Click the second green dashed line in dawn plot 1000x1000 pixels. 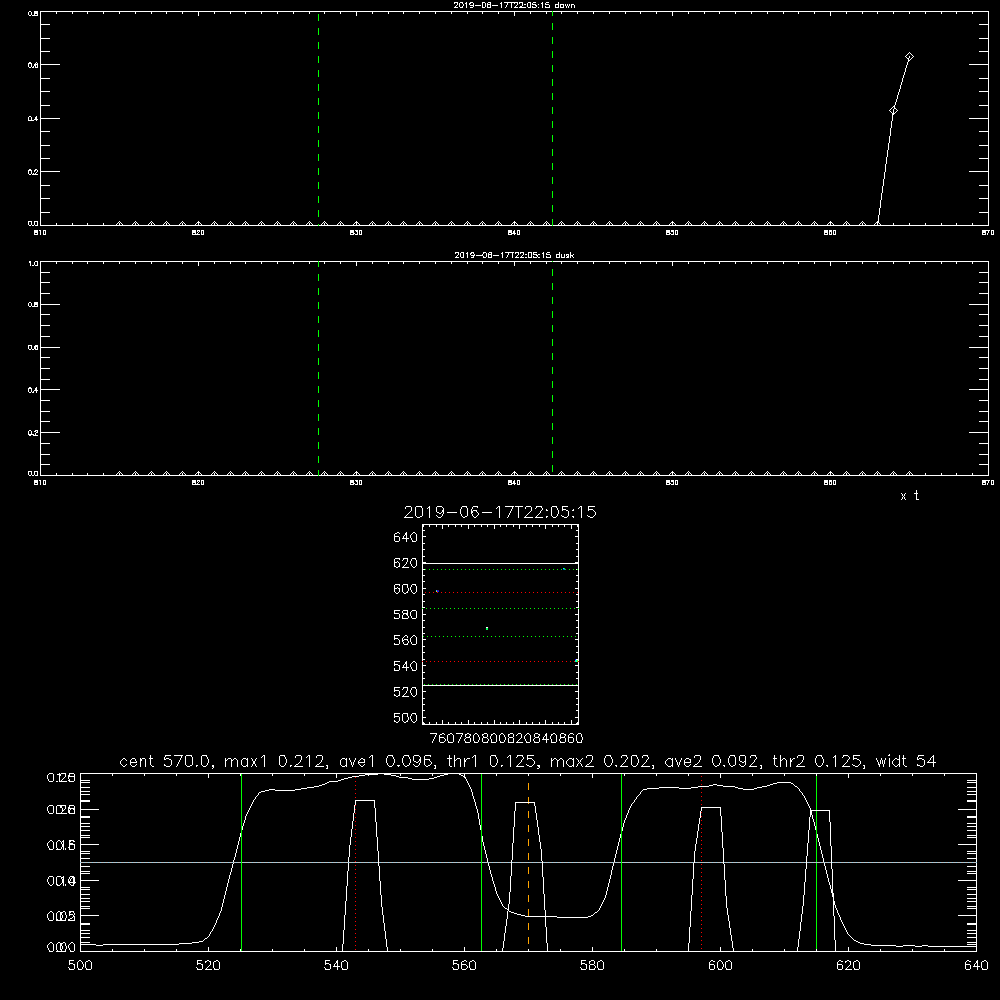tap(552, 119)
